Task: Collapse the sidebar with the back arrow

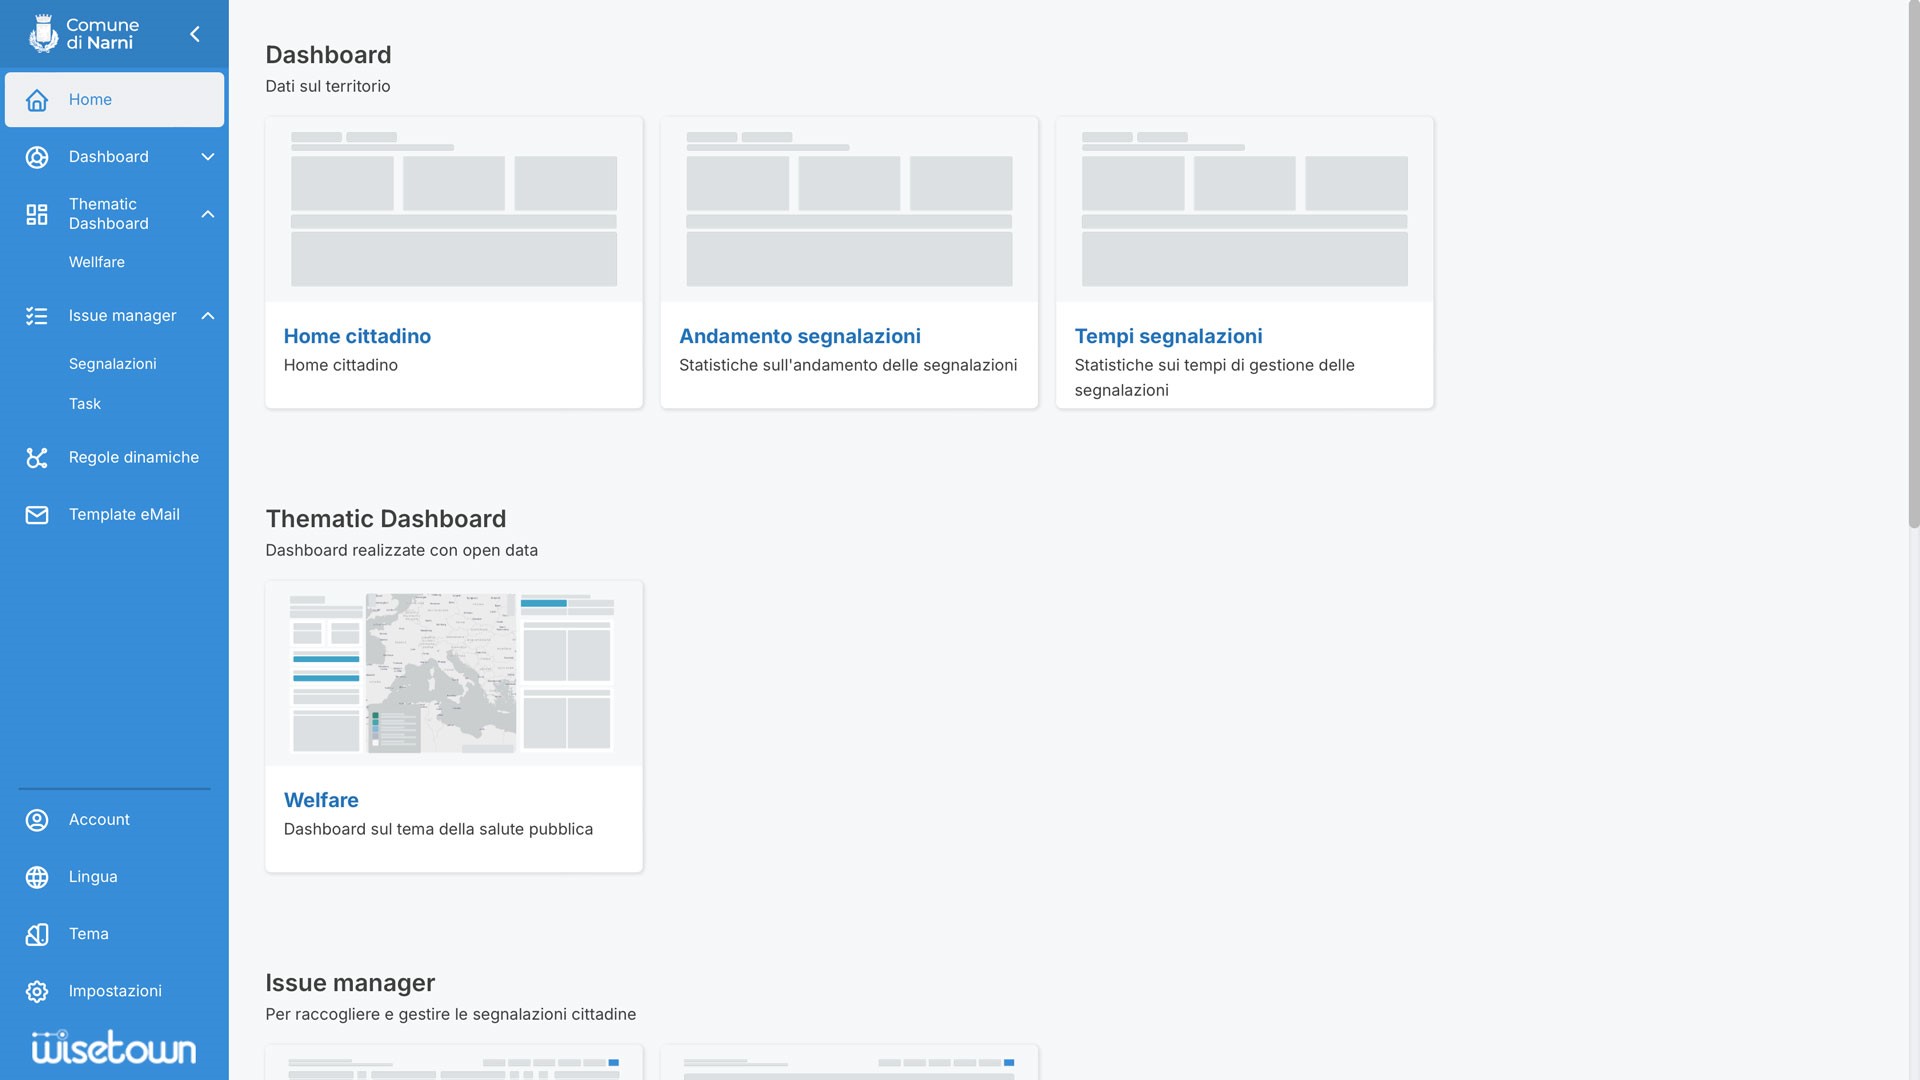Action: coord(195,34)
